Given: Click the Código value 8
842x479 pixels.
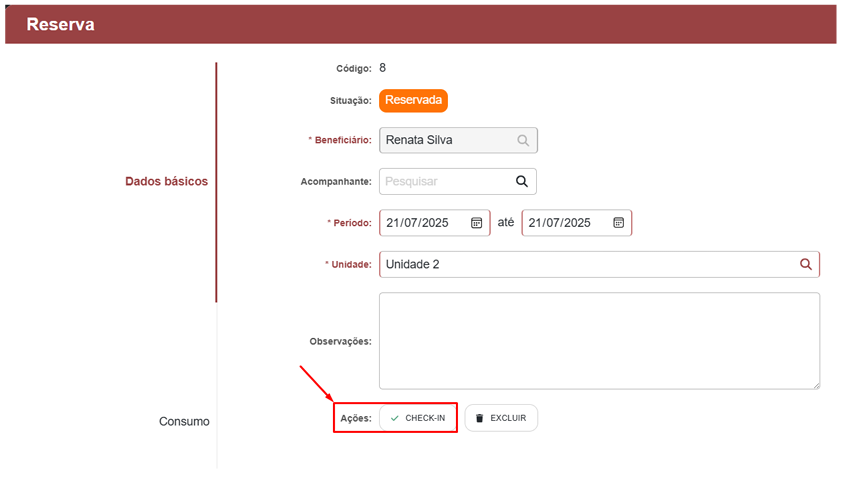Looking at the screenshot, I should point(382,68).
